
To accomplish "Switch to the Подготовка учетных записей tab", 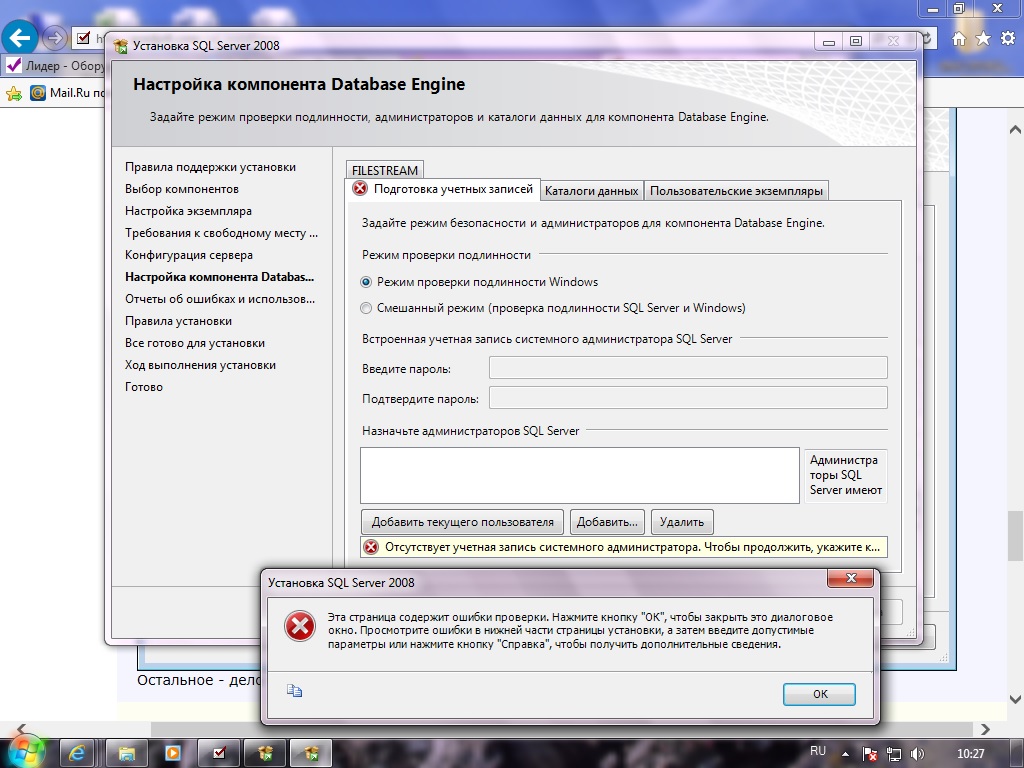I will click(x=443, y=189).
